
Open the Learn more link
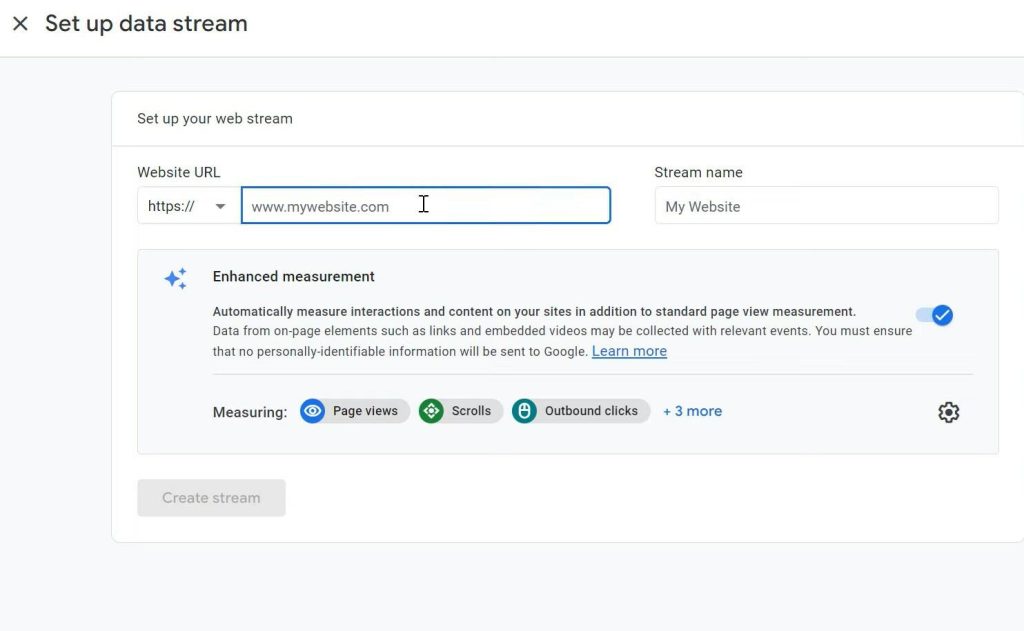tap(629, 351)
